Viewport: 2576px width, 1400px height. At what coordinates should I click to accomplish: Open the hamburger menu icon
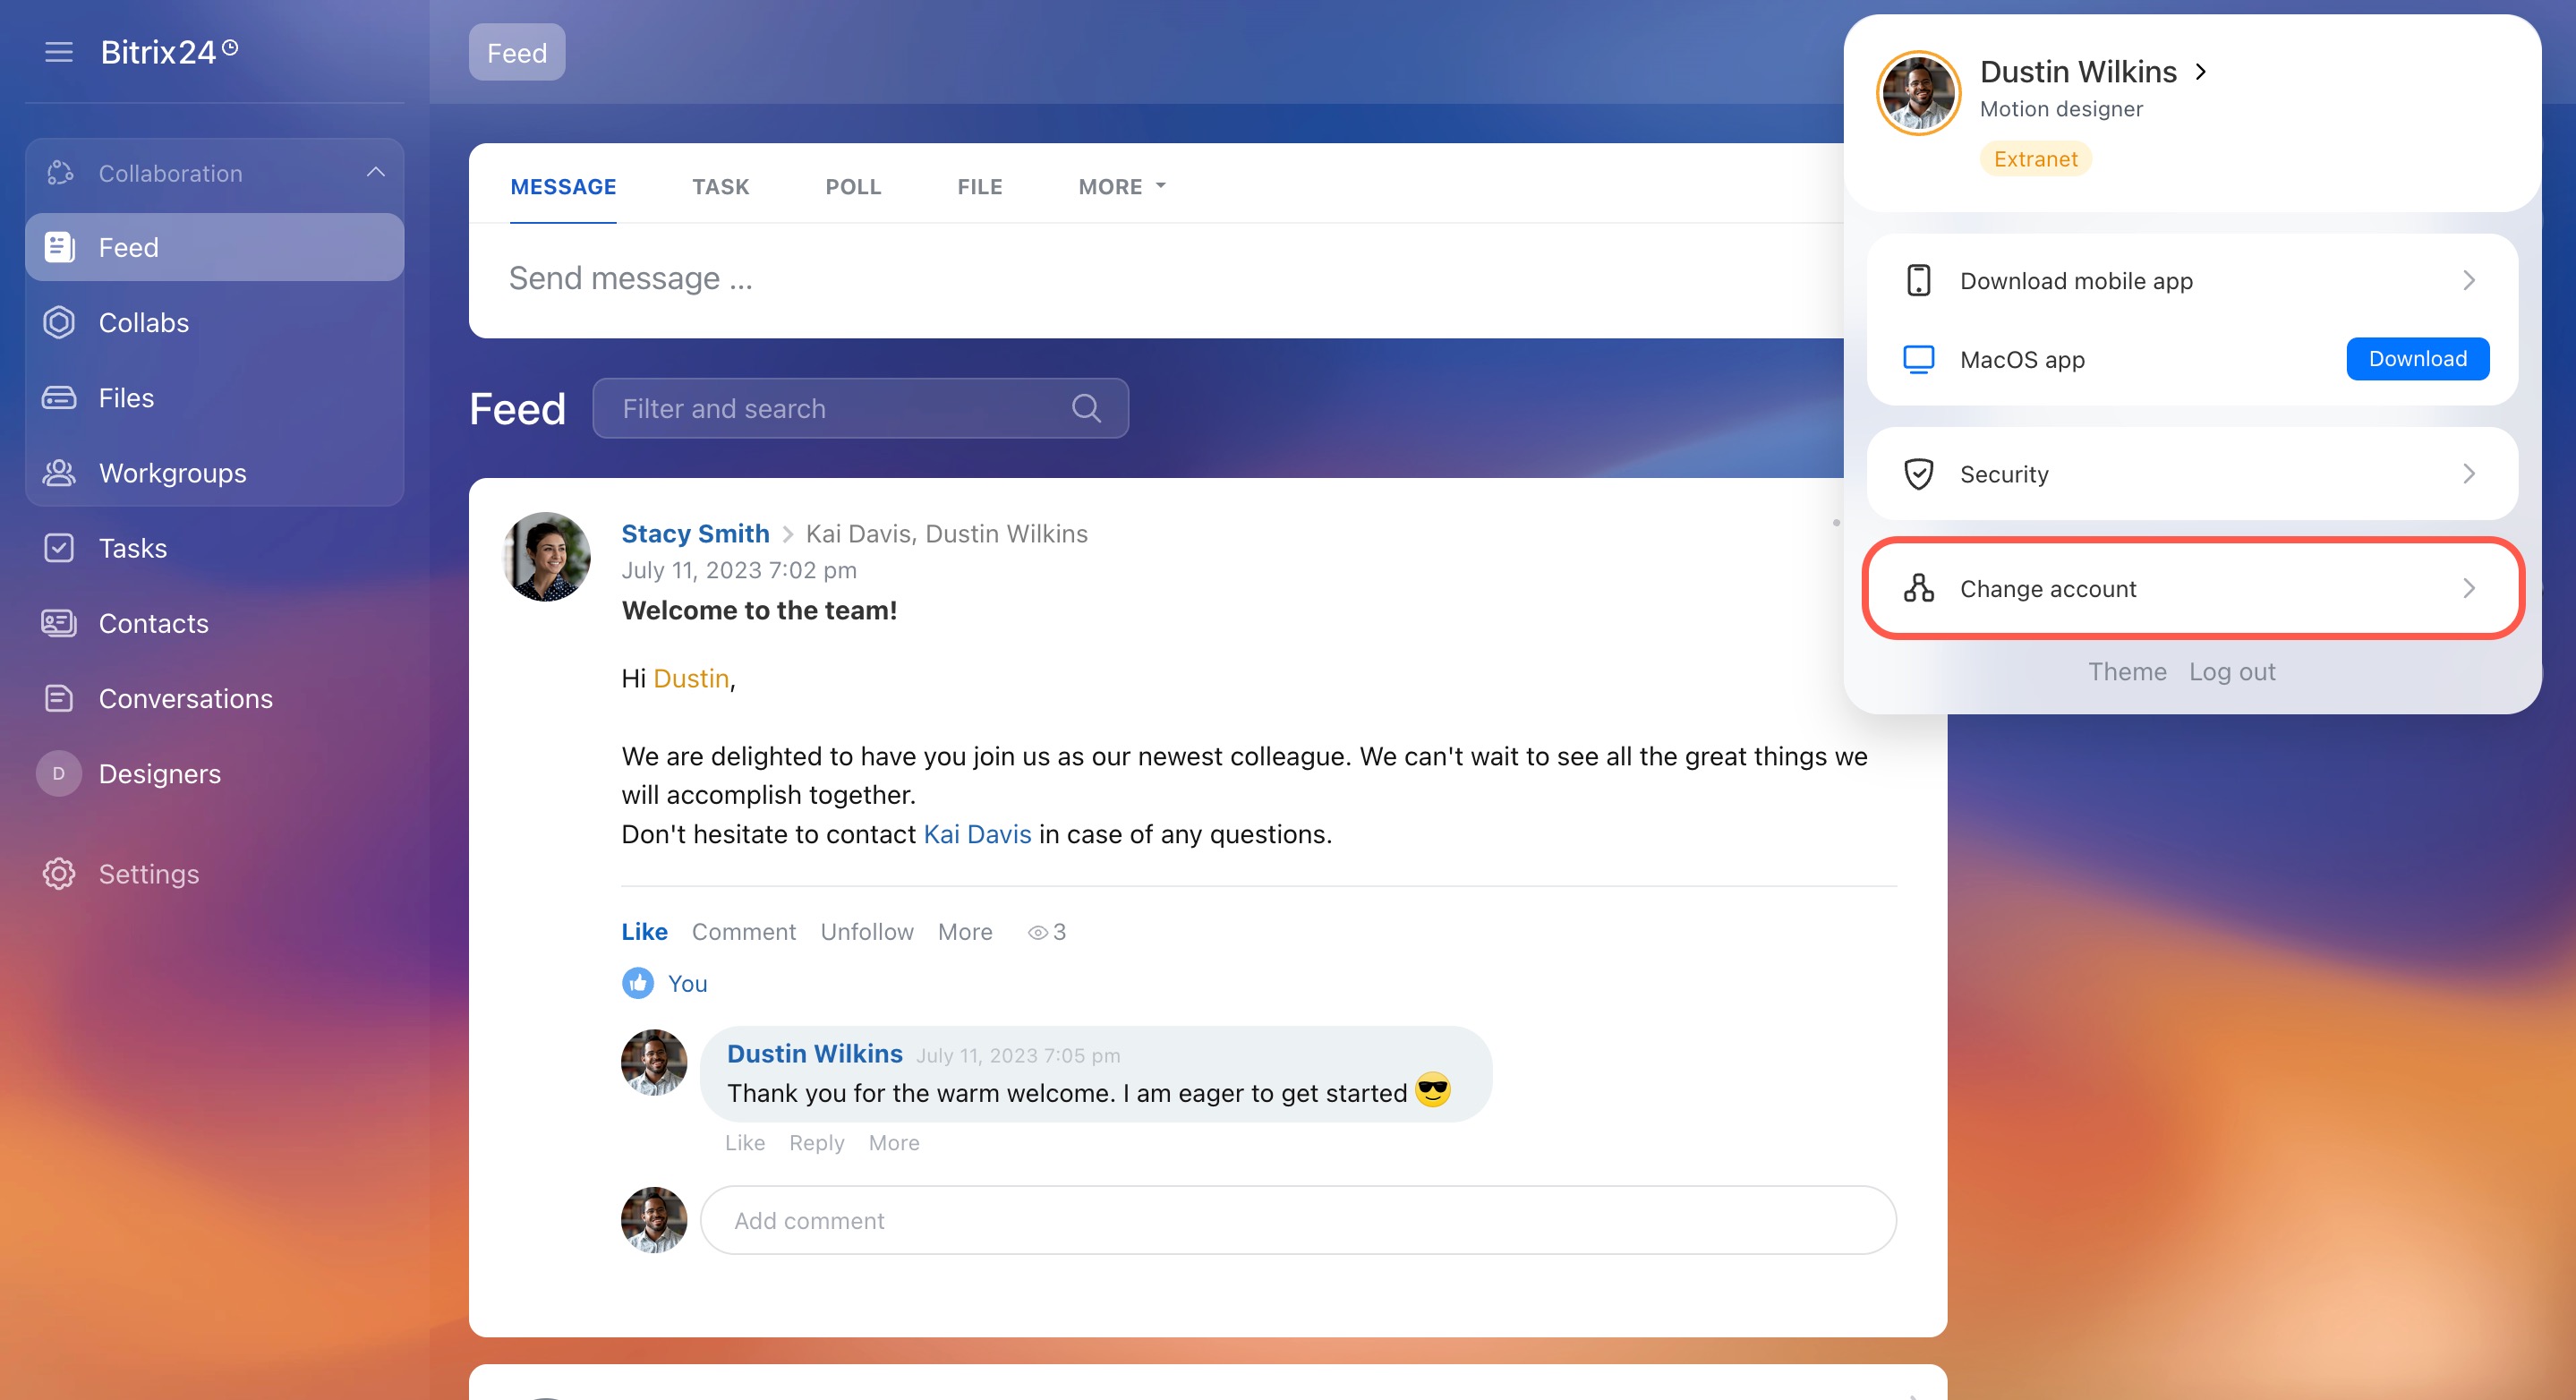[59, 52]
